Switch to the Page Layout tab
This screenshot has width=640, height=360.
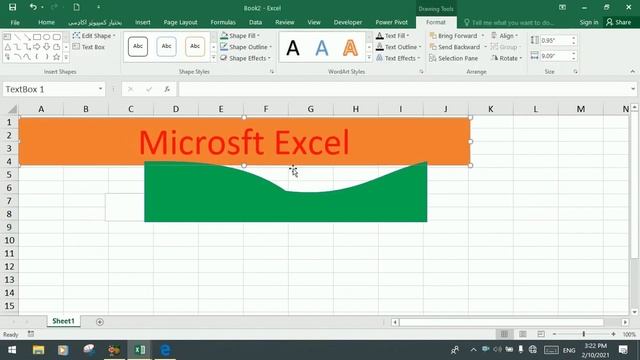180,22
